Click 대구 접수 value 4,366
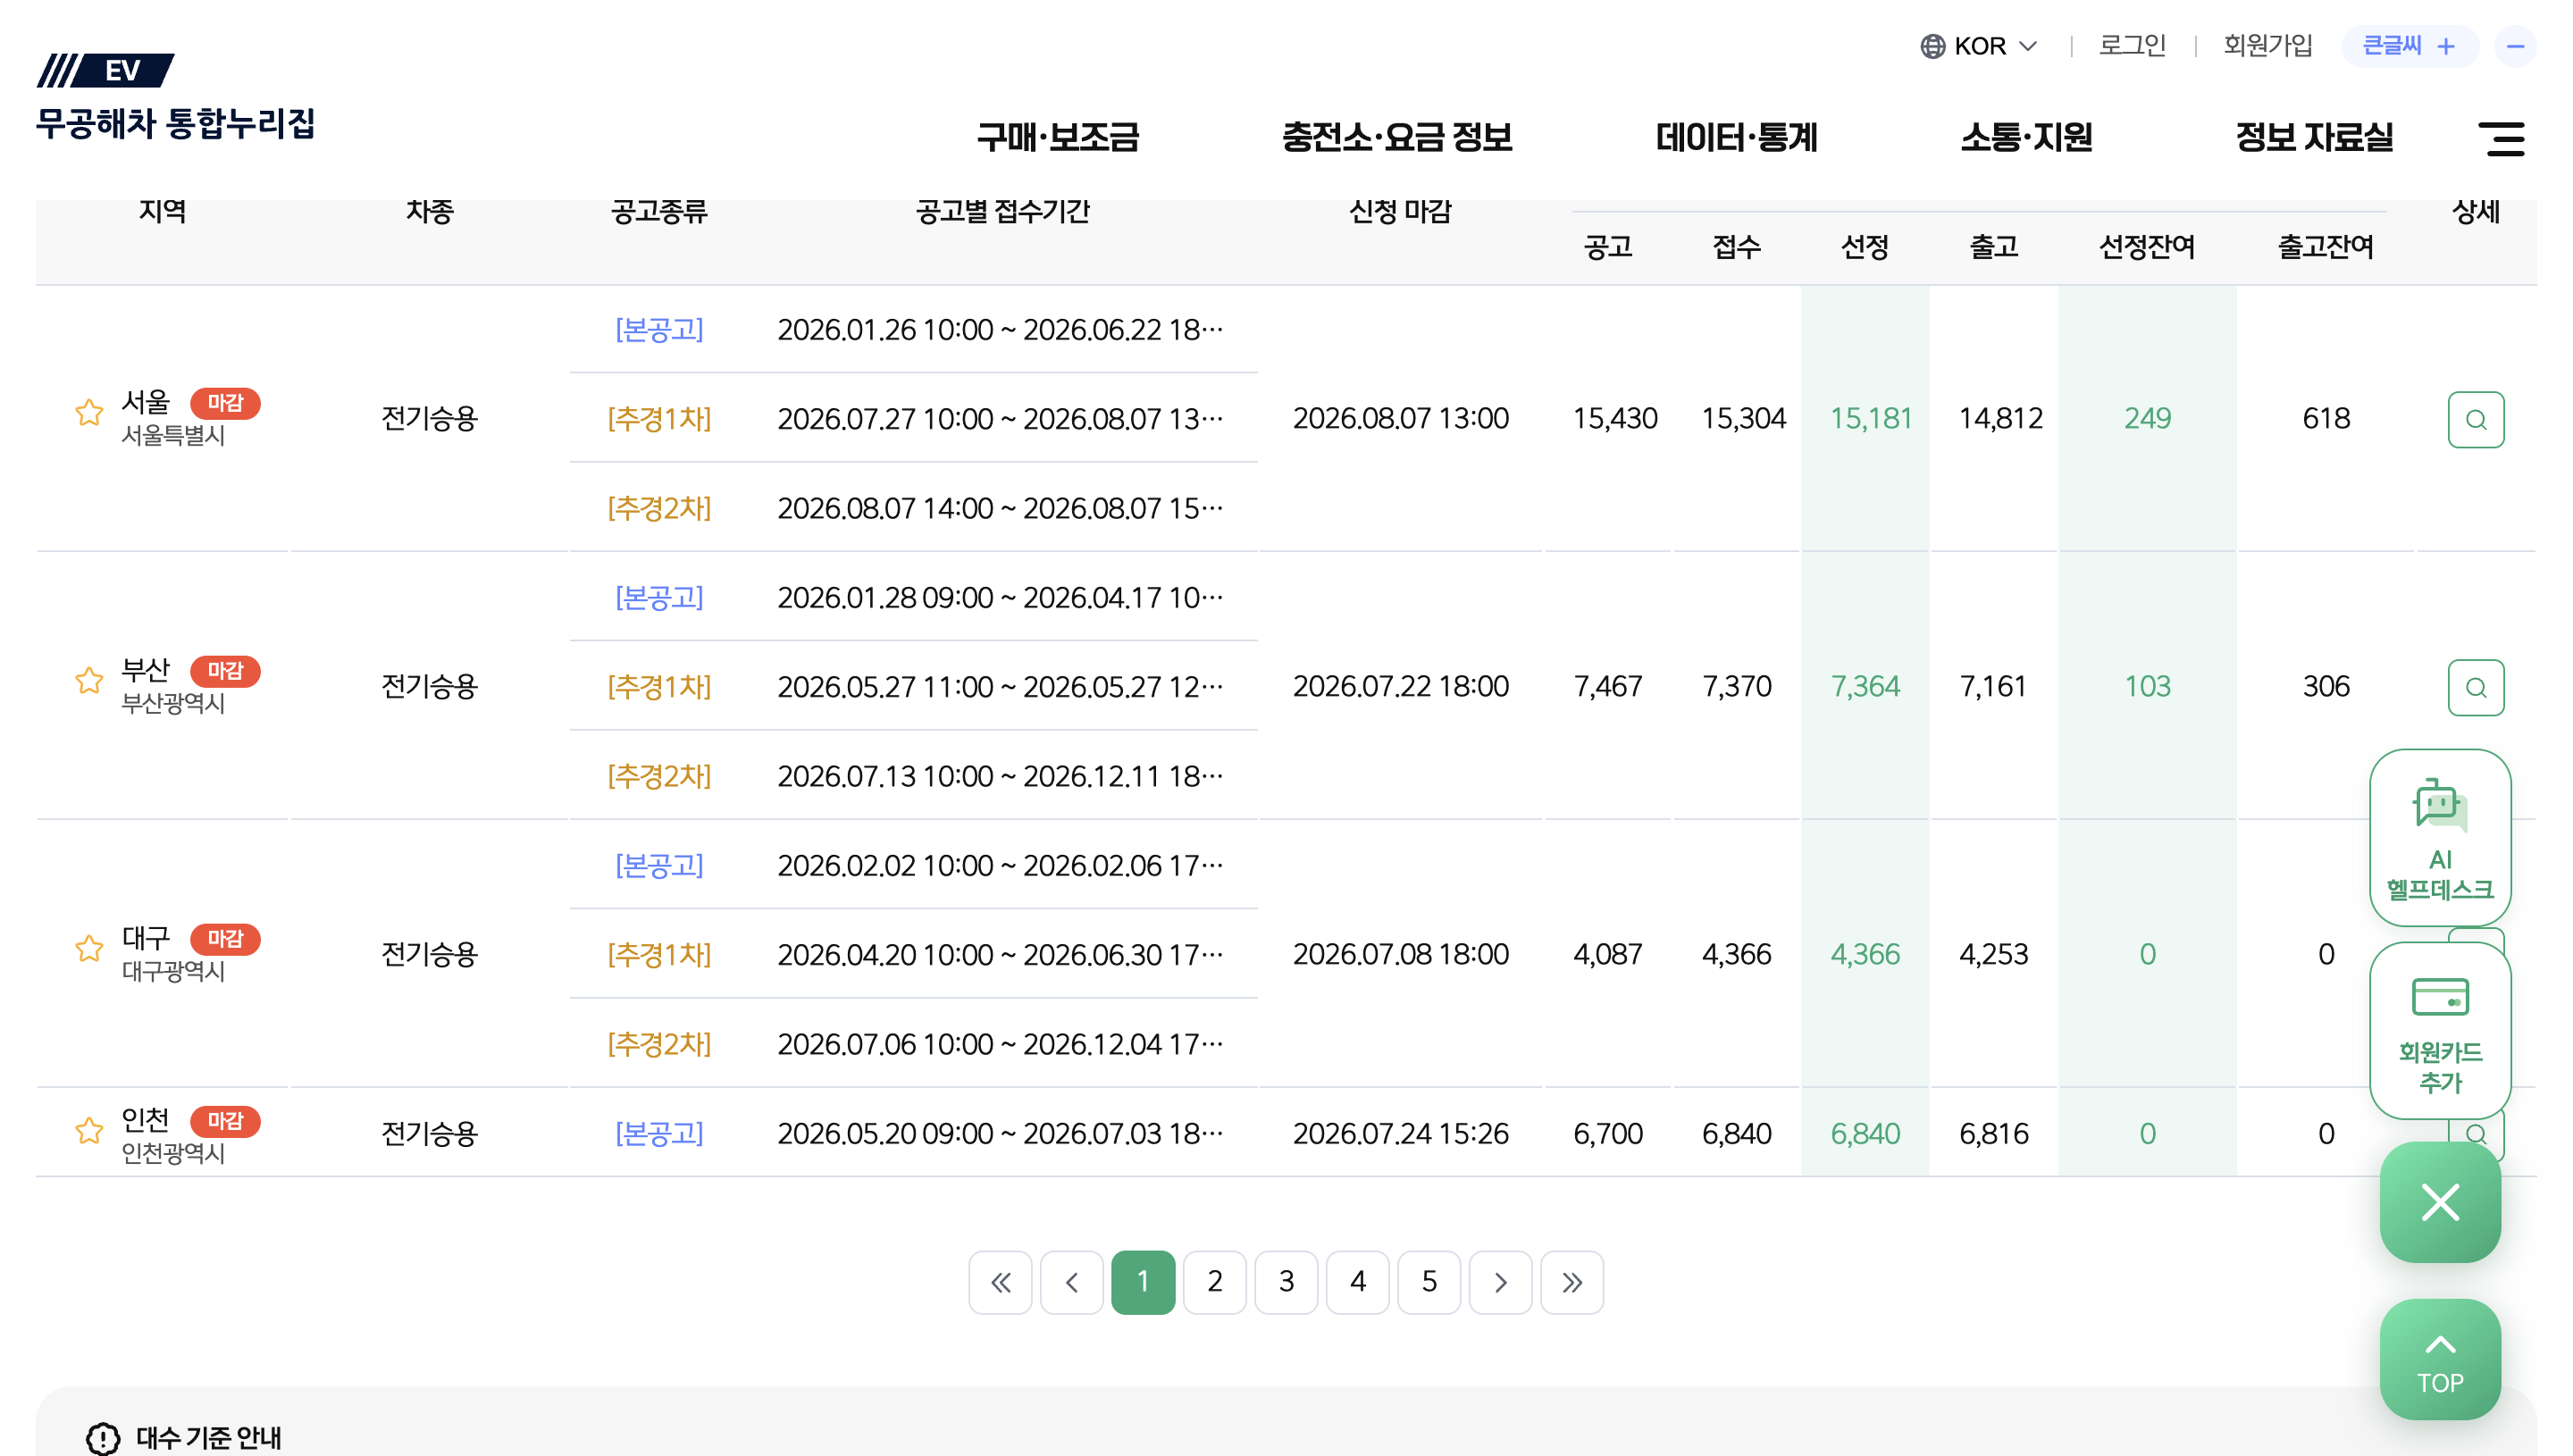This screenshot has height=1456, width=2573. click(x=1736, y=955)
